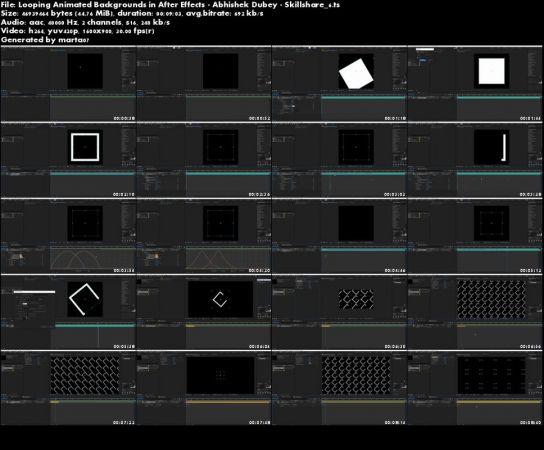Select the thumbnail stamped 00:03:02

click(339, 160)
